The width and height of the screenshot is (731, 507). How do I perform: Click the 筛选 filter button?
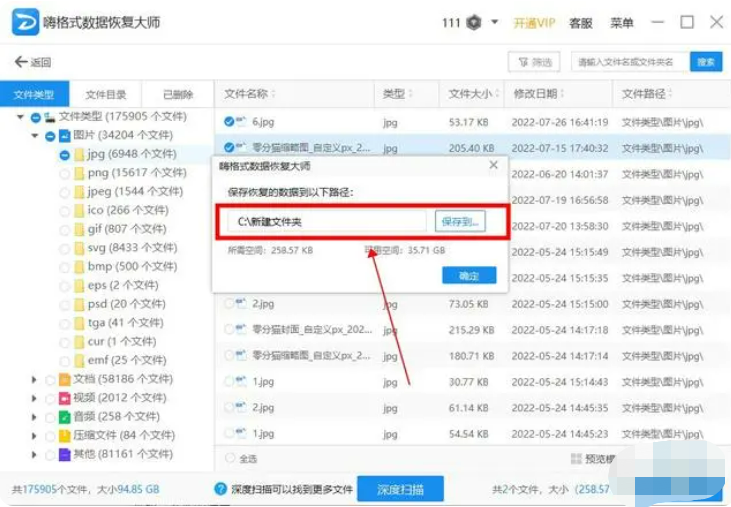pos(534,62)
